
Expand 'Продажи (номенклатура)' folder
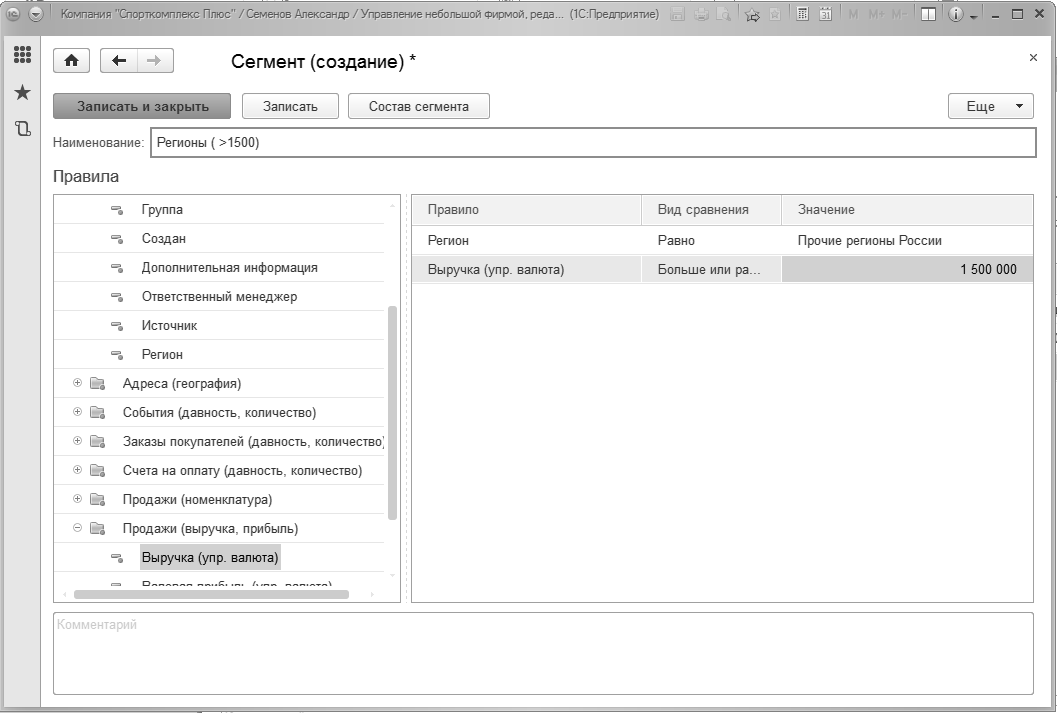pos(78,499)
